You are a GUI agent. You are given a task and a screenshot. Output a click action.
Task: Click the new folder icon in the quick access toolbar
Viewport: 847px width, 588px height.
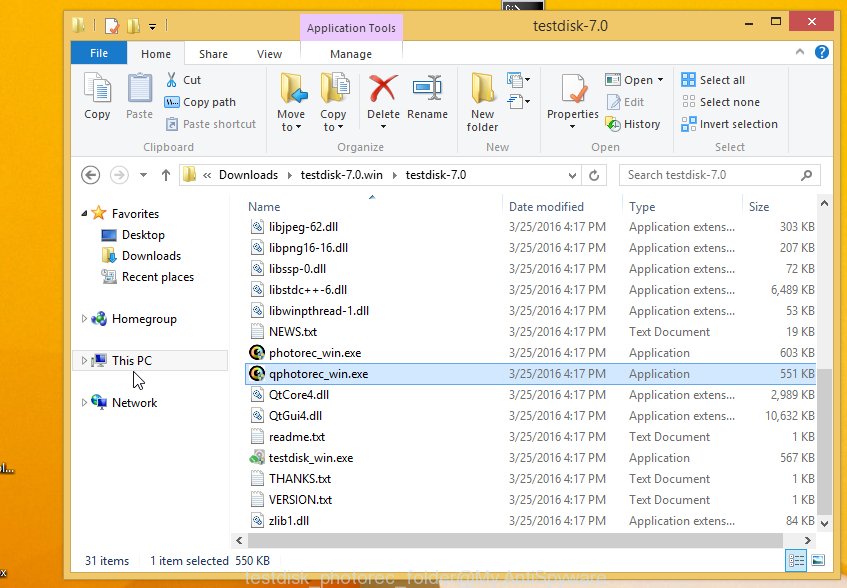pyautogui.click(x=133, y=25)
